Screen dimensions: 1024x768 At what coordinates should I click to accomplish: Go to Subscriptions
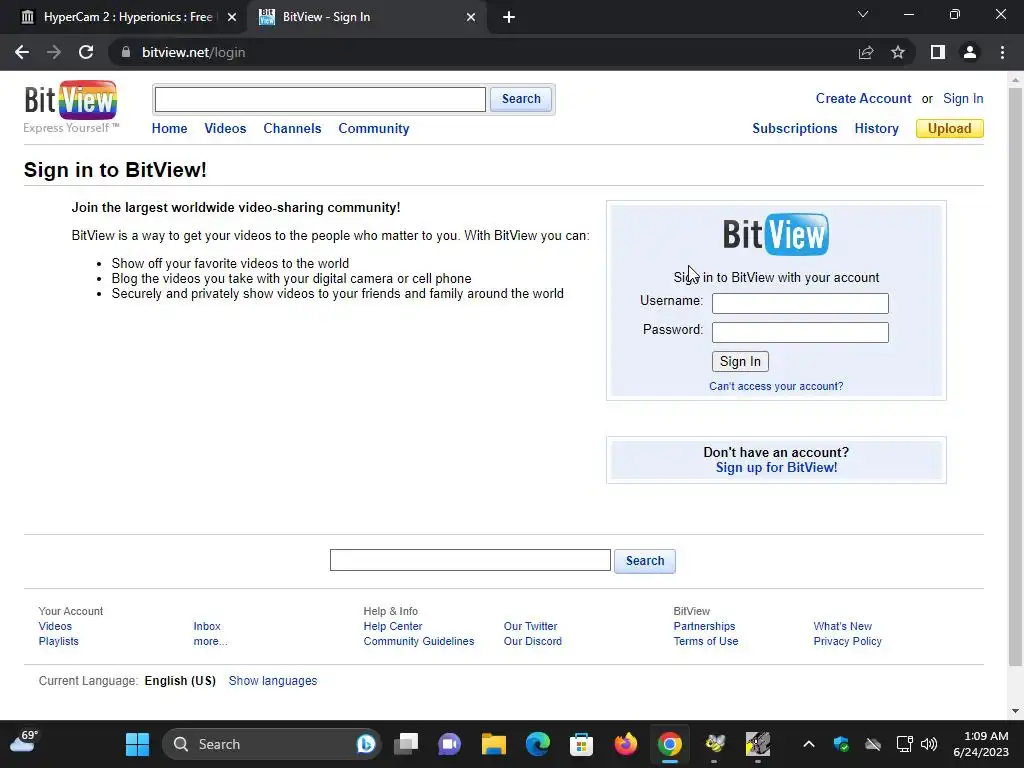pos(795,129)
